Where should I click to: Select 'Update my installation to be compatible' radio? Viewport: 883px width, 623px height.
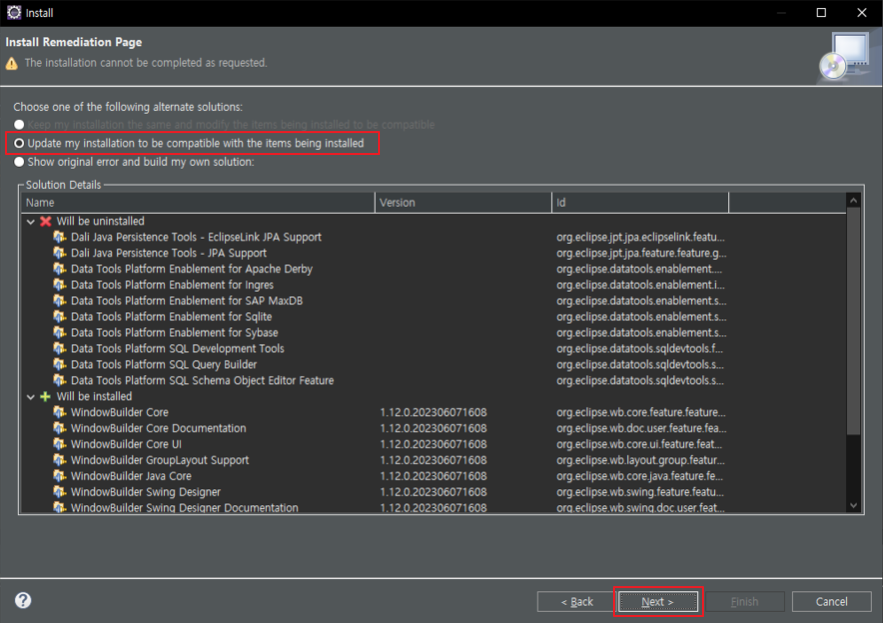(x=19, y=143)
